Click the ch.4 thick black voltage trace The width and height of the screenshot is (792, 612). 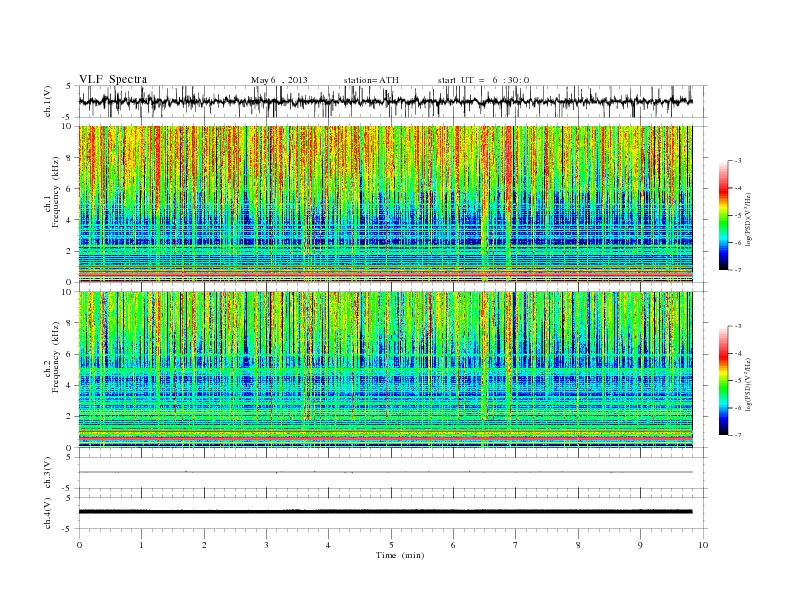(x=385, y=512)
